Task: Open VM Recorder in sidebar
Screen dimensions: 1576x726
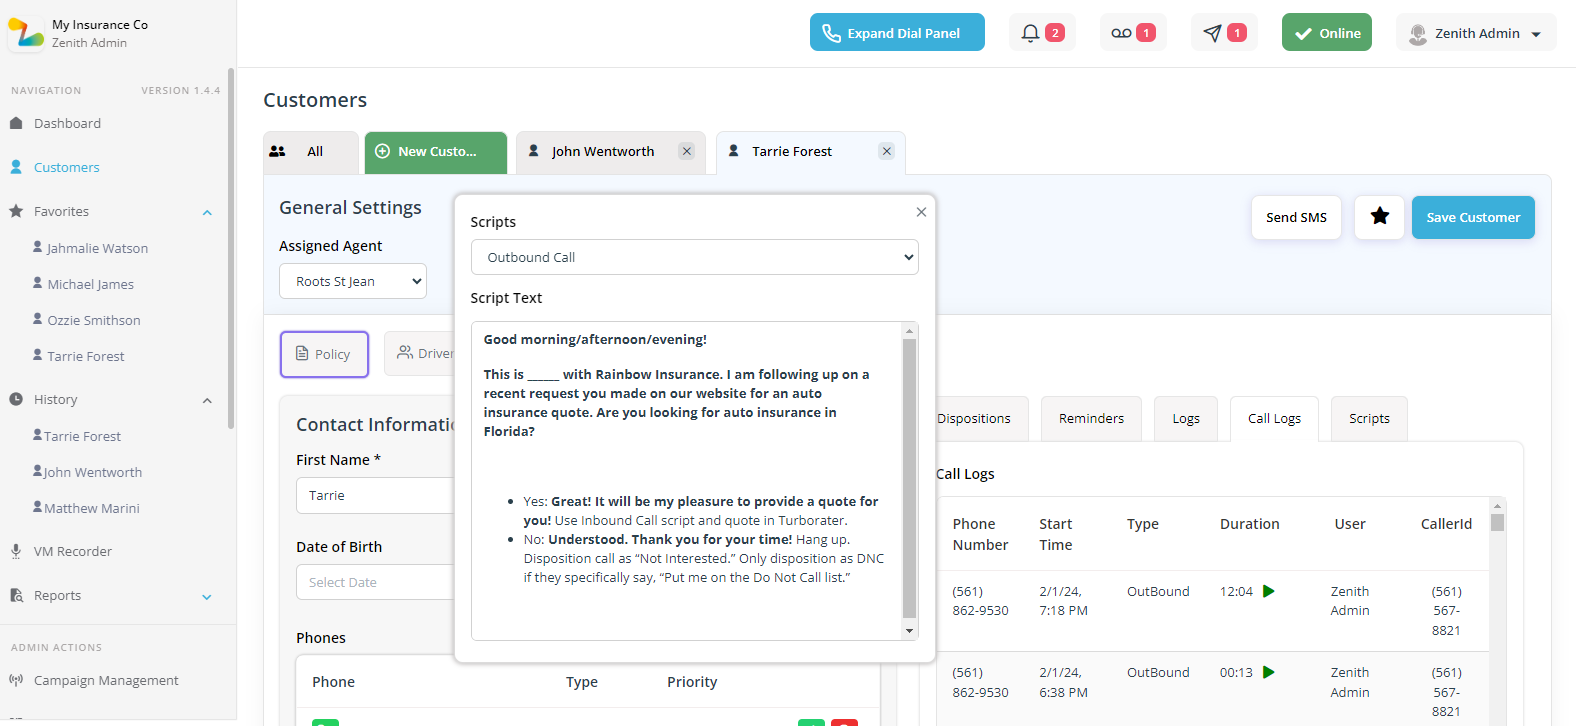Action: point(72,552)
